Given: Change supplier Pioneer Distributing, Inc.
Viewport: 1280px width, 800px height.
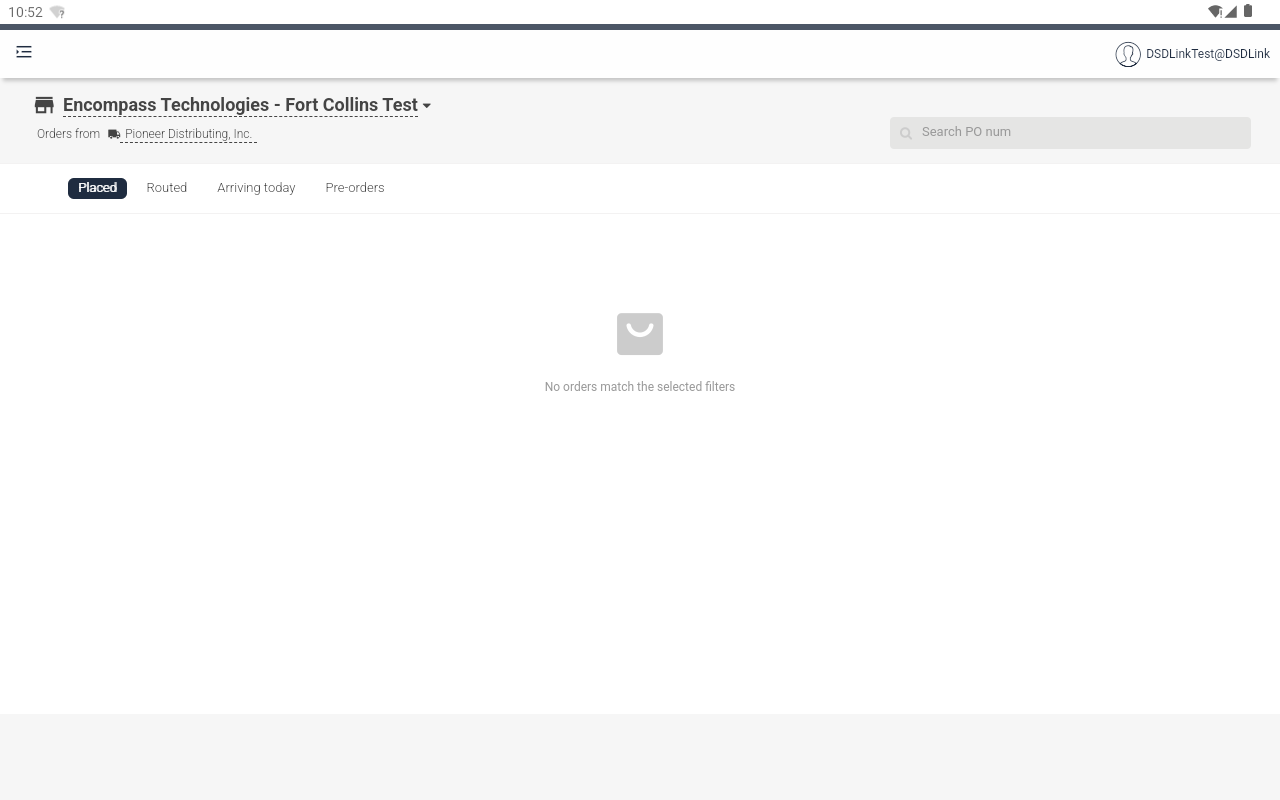Looking at the screenshot, I should (x=188, y=134).
